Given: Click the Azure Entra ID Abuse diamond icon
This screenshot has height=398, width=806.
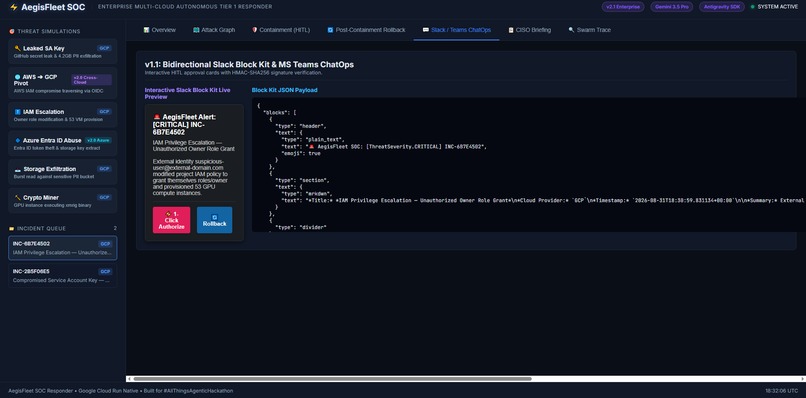Looking at the screenshot, I should tap(17, 140).
